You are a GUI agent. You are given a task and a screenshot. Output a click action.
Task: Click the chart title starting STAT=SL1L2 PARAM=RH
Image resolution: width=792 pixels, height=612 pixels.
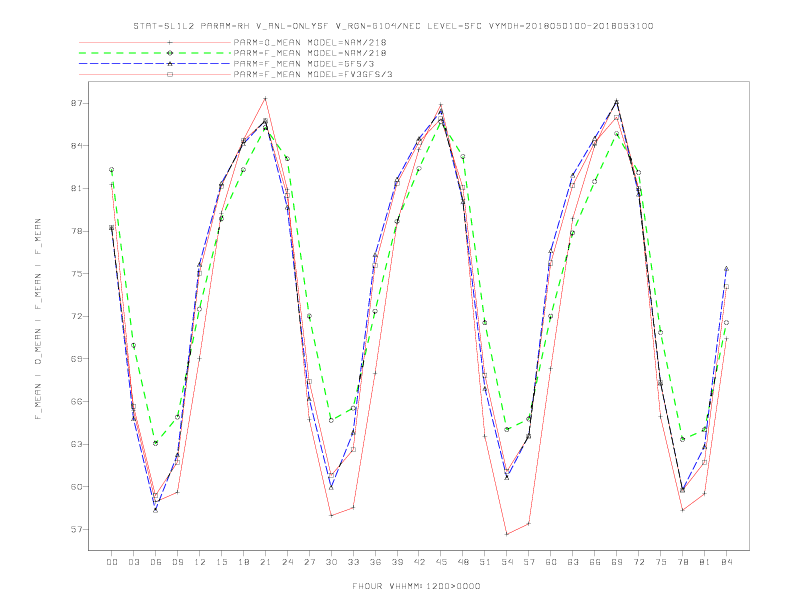(x=393, y=26)
